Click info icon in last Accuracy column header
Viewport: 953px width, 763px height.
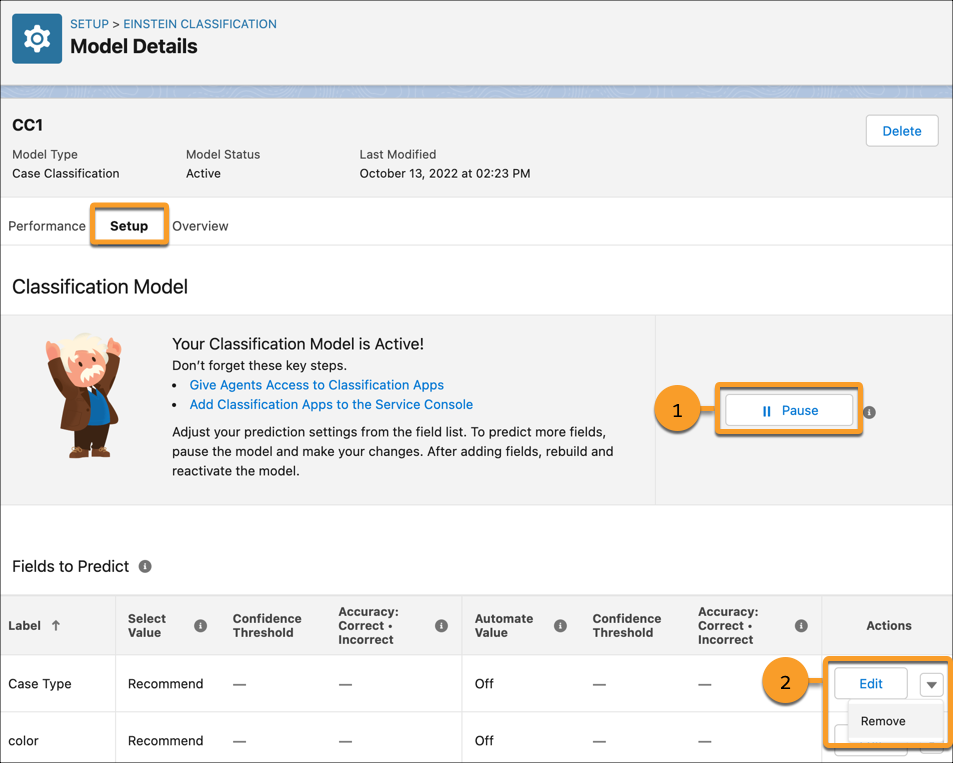click(801, 626)
